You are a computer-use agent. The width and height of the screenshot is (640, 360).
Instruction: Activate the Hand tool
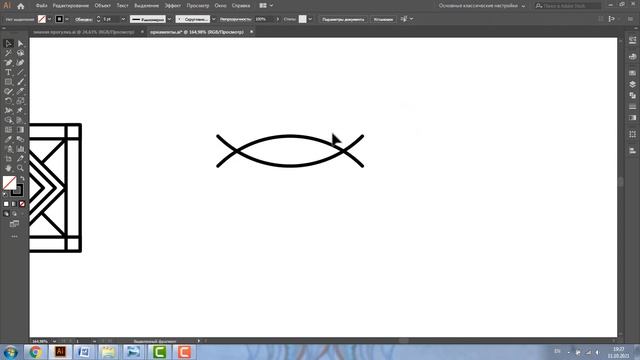tap(8, 168)
